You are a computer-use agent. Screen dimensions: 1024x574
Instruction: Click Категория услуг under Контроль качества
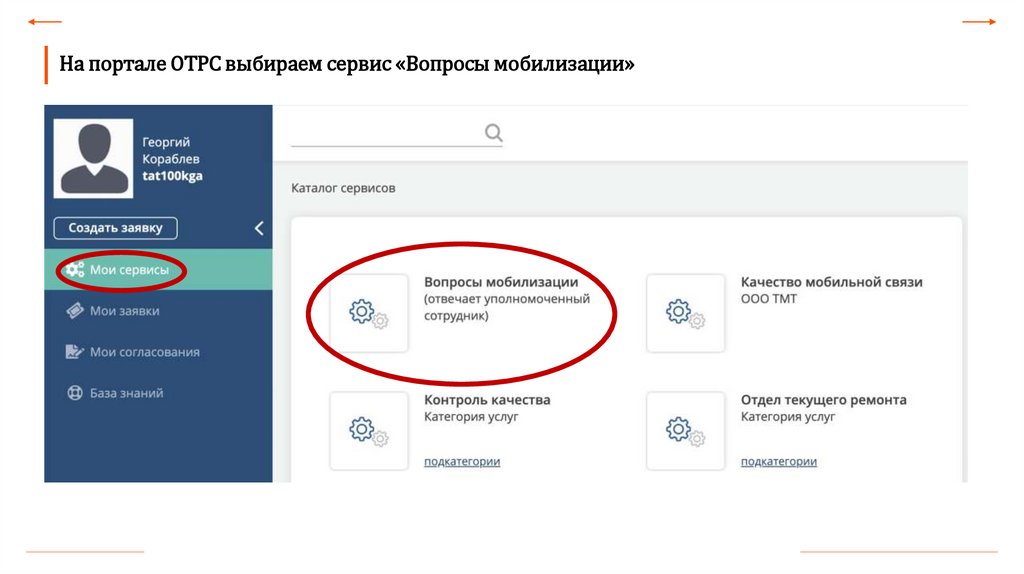pos(471,417)
